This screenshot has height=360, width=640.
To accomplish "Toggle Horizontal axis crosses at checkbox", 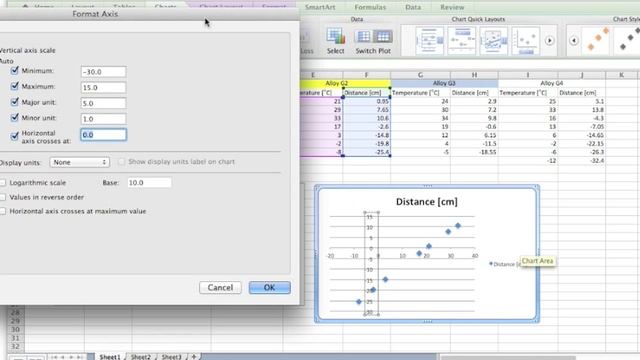I will [x=15, y=136].
